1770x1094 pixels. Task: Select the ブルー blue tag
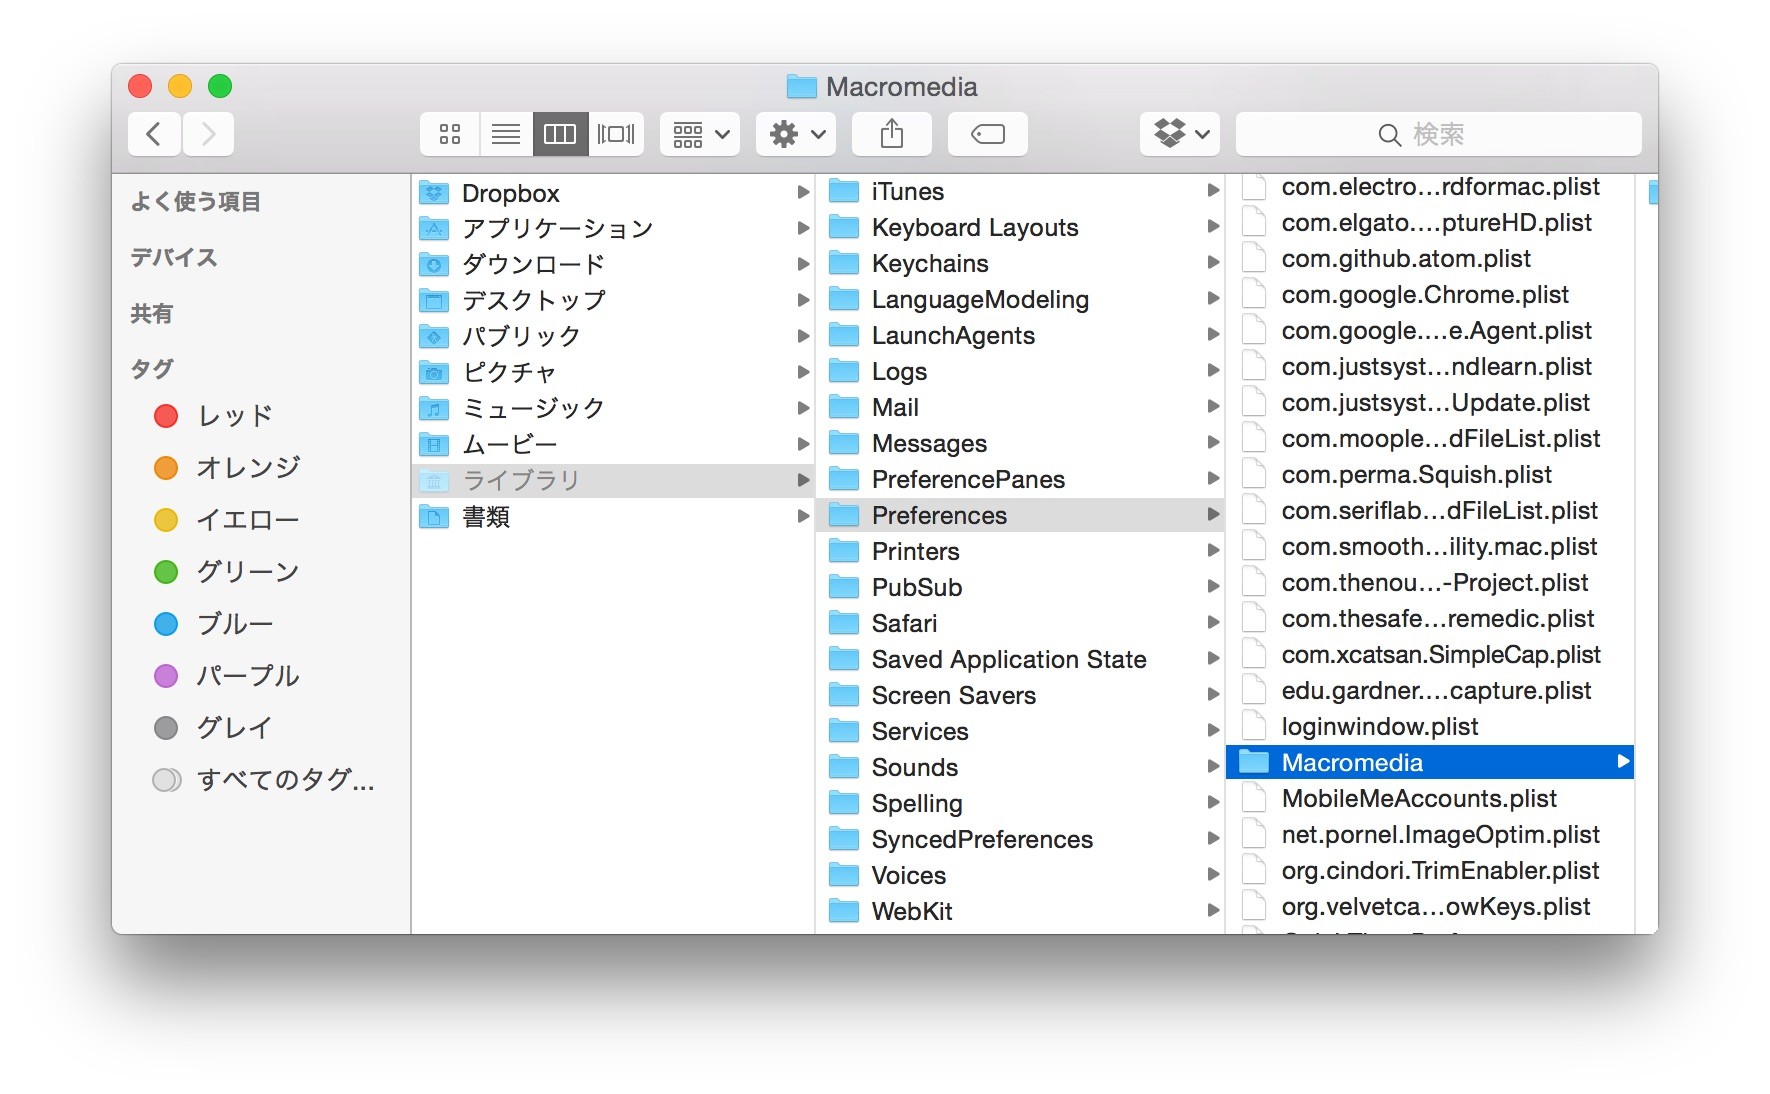[214, 624]
